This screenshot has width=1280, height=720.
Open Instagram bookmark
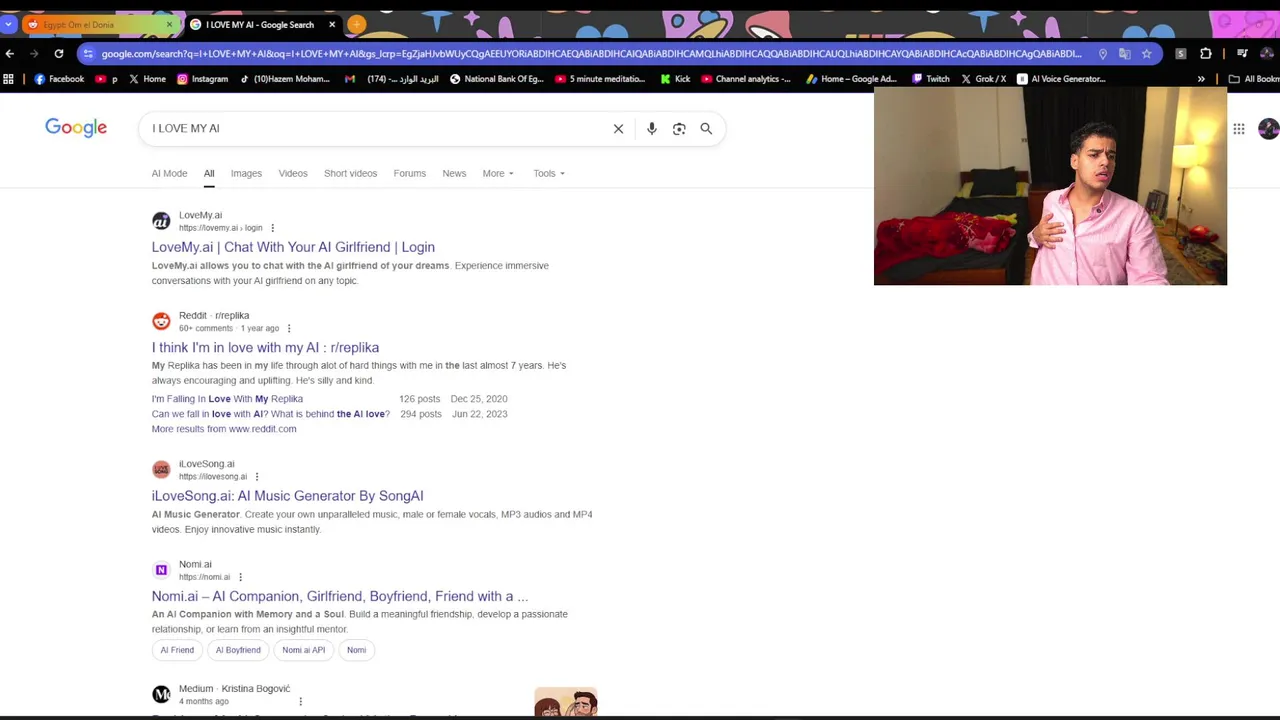click(x=202, y=79)
